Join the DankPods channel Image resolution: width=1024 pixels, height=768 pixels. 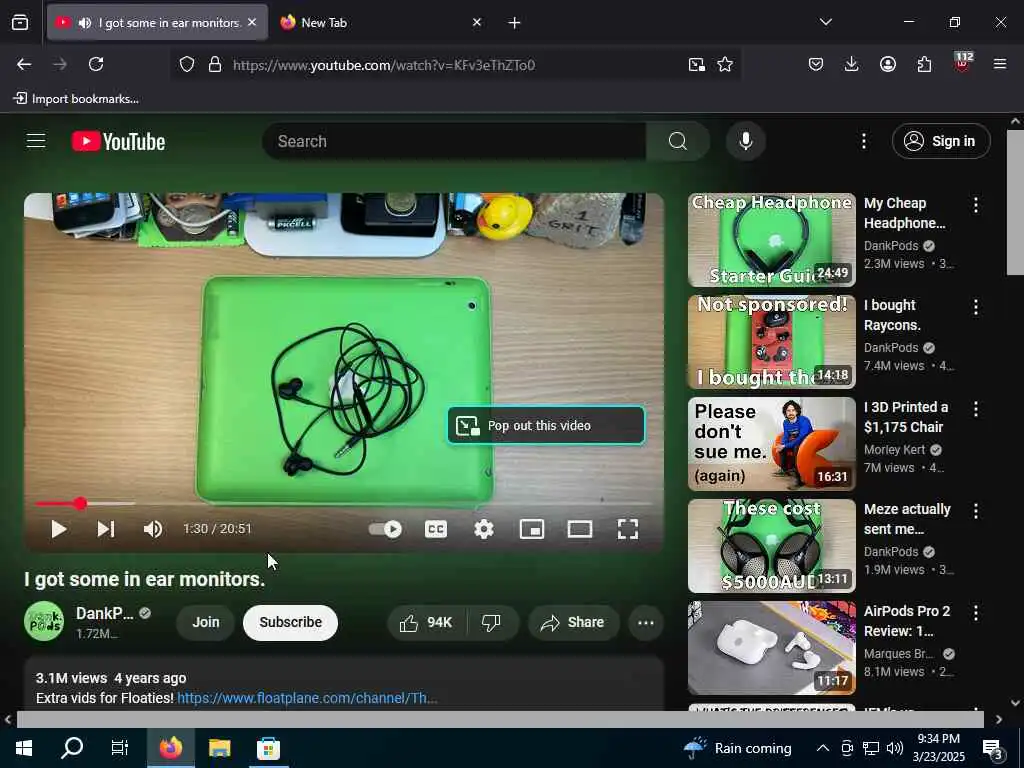coord(206,622)
